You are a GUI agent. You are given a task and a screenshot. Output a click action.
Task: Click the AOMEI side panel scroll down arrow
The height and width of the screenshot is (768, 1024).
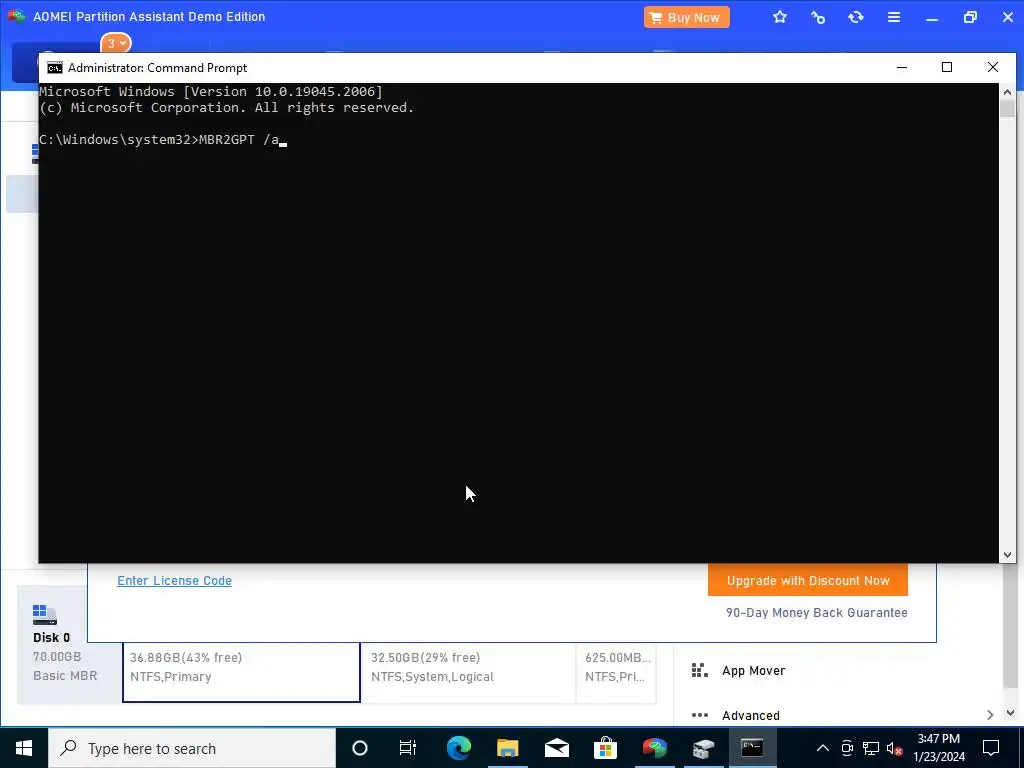[1010, 713]
